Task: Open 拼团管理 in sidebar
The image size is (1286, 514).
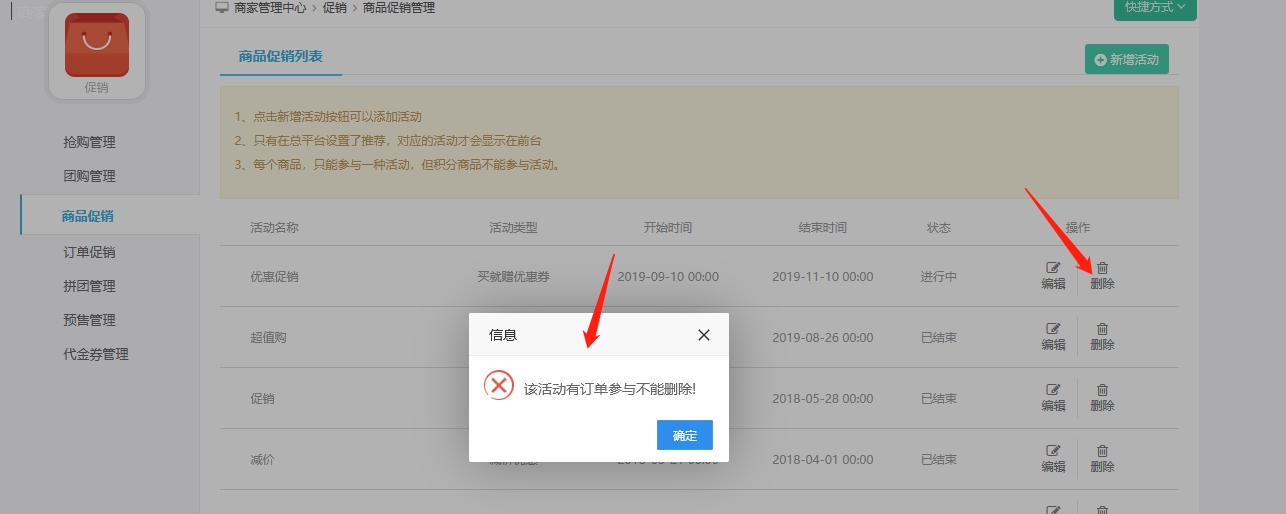Action: click(x=89, y=286)
